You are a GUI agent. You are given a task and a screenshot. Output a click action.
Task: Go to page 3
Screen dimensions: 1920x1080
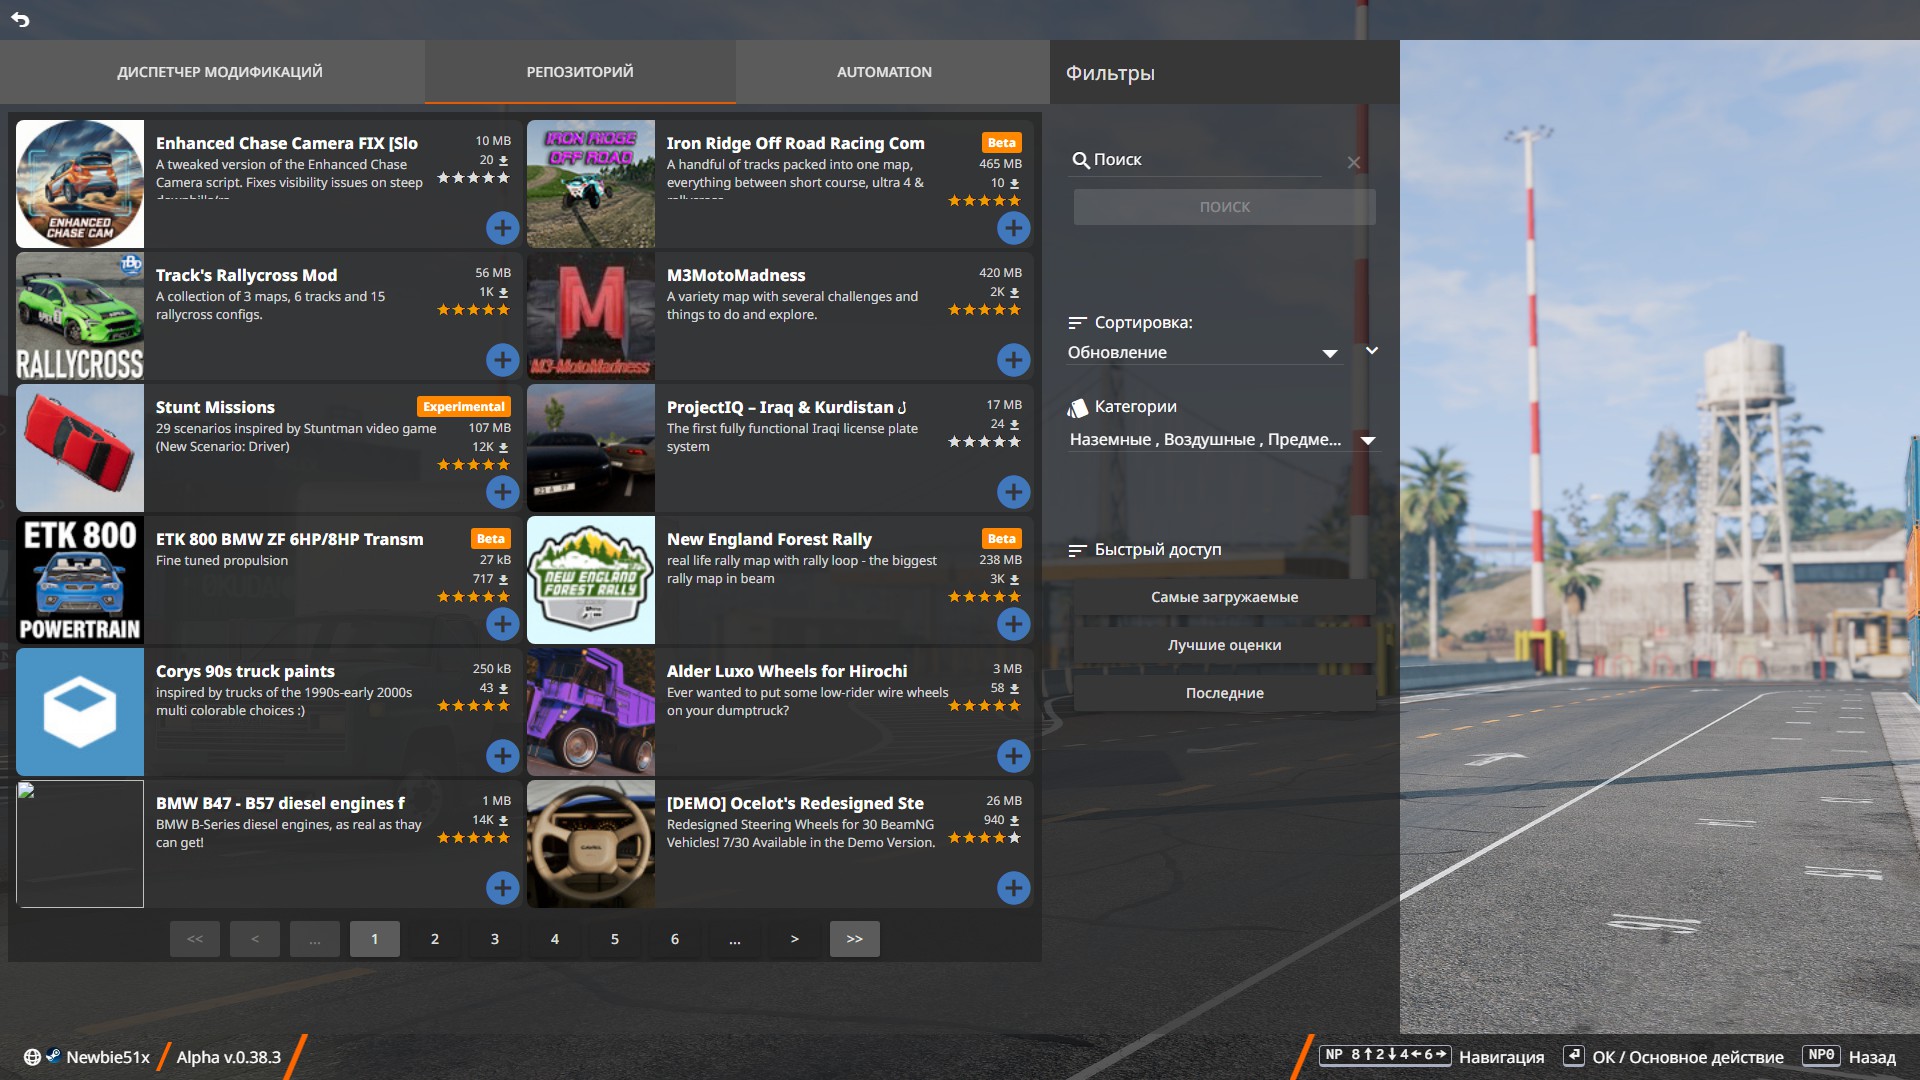coord(495,939)
